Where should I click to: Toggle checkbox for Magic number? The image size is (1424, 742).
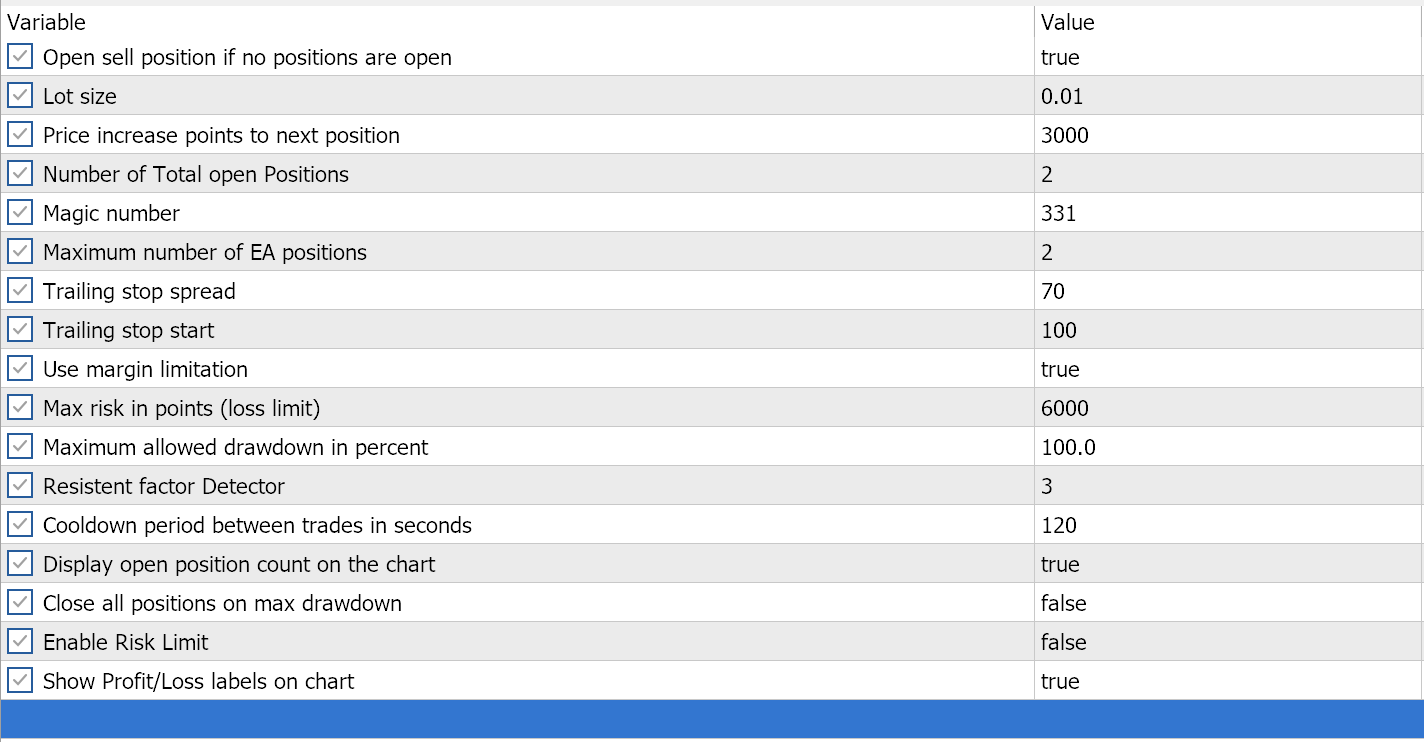point(20,213)
